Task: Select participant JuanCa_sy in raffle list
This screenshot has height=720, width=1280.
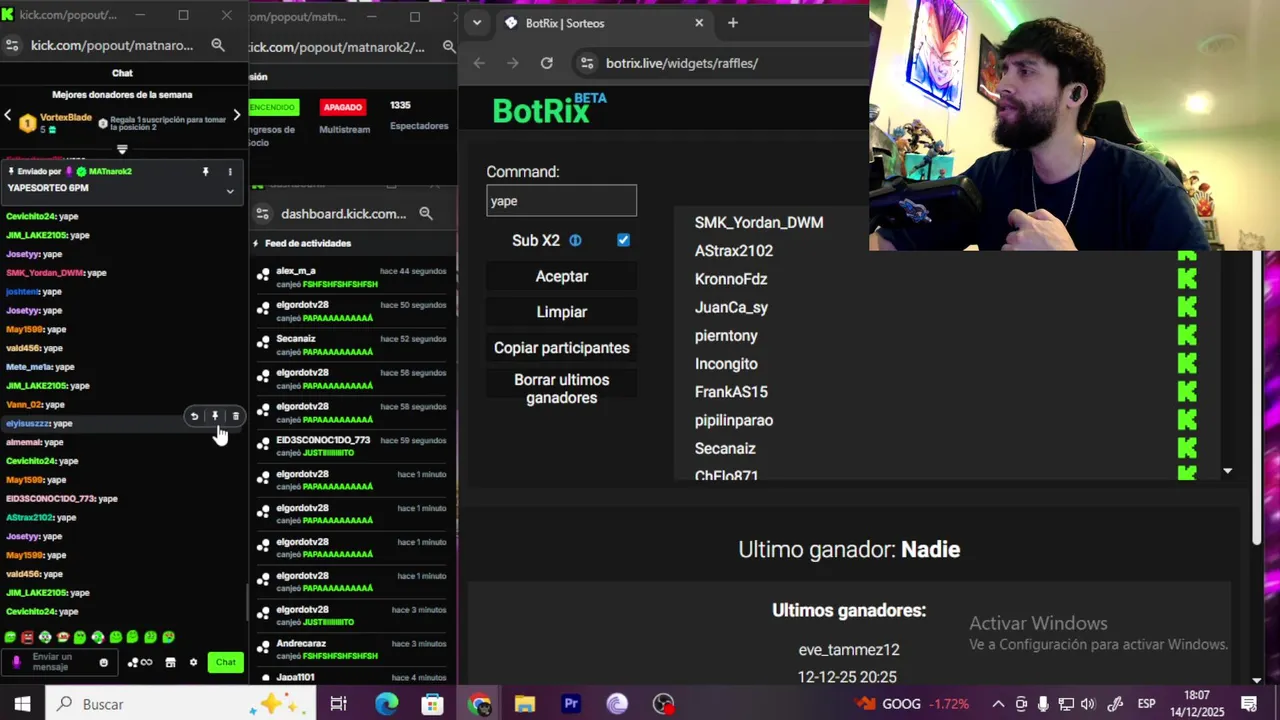Action: pos(731,307)
